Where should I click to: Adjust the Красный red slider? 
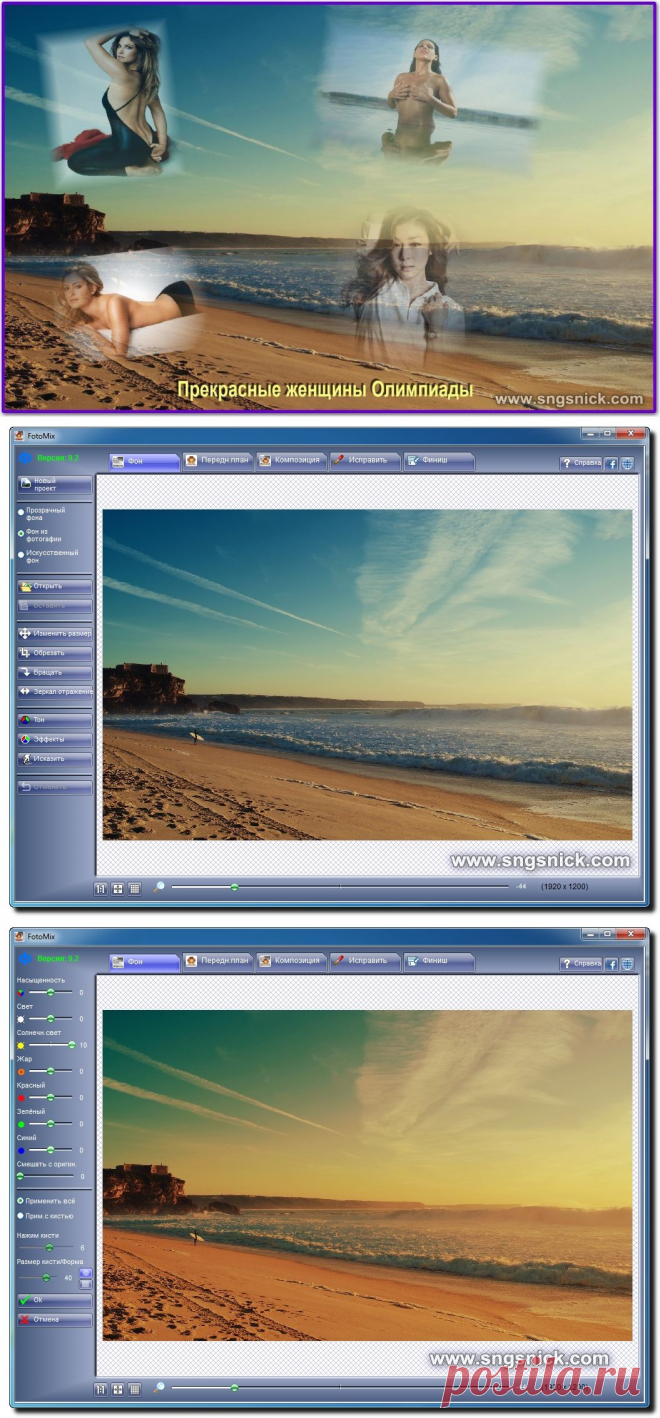50,1097
